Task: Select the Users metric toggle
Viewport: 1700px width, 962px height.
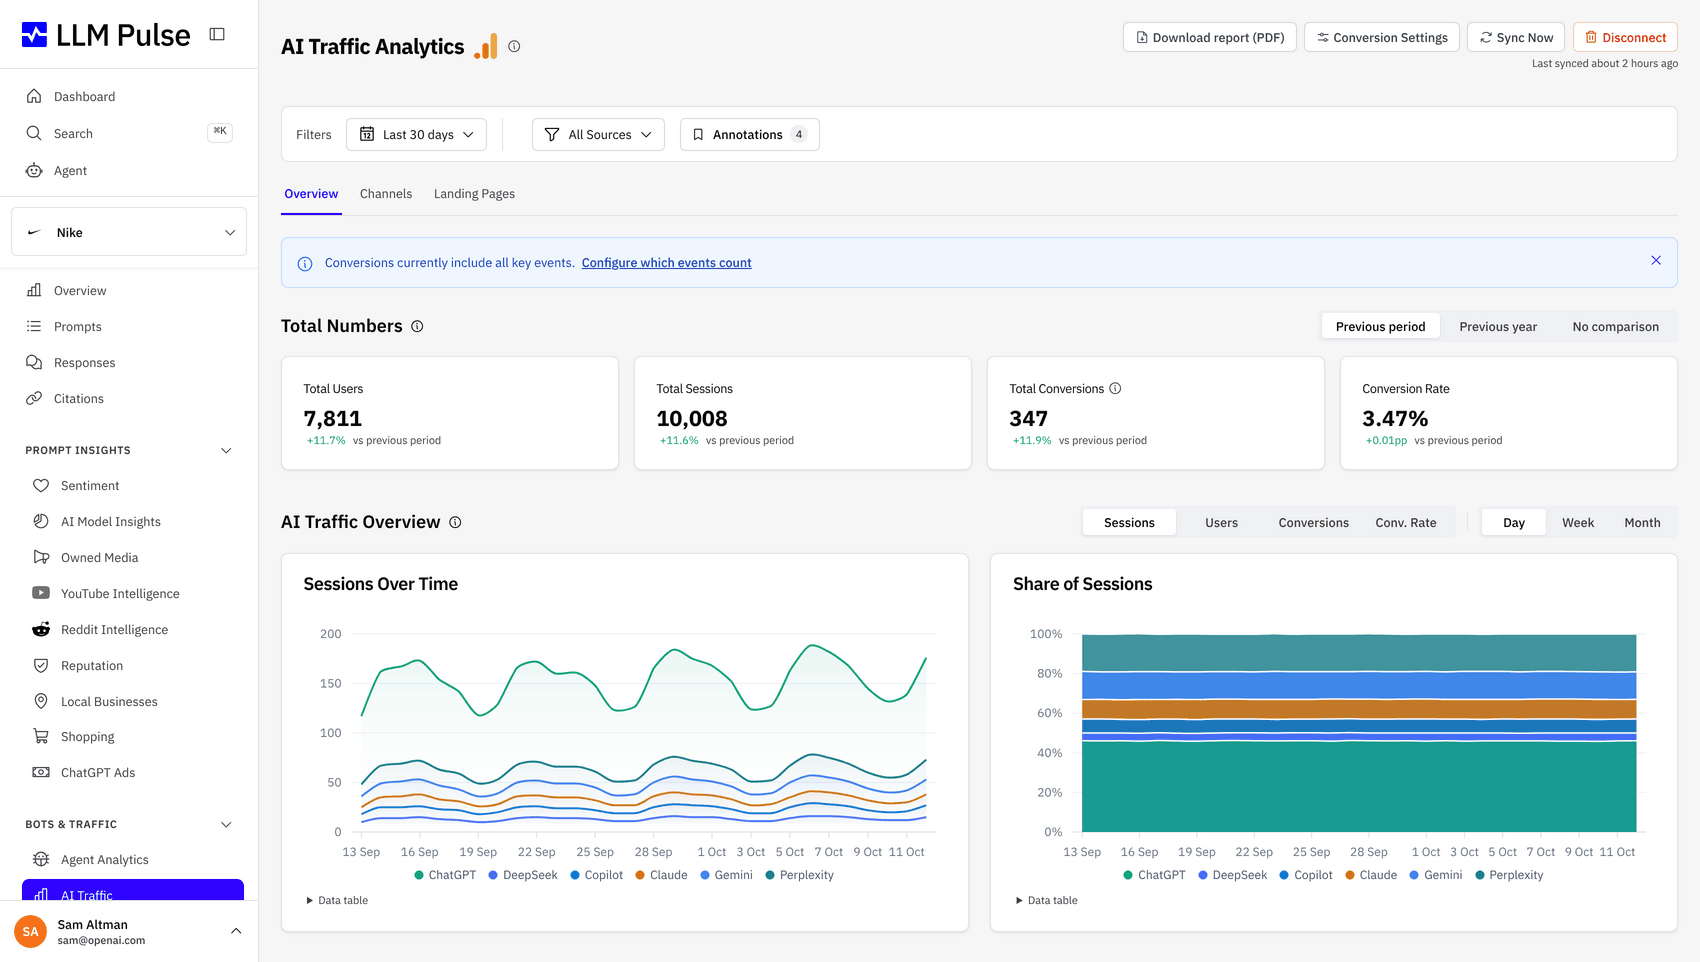Action: [x=1221, y=522]
